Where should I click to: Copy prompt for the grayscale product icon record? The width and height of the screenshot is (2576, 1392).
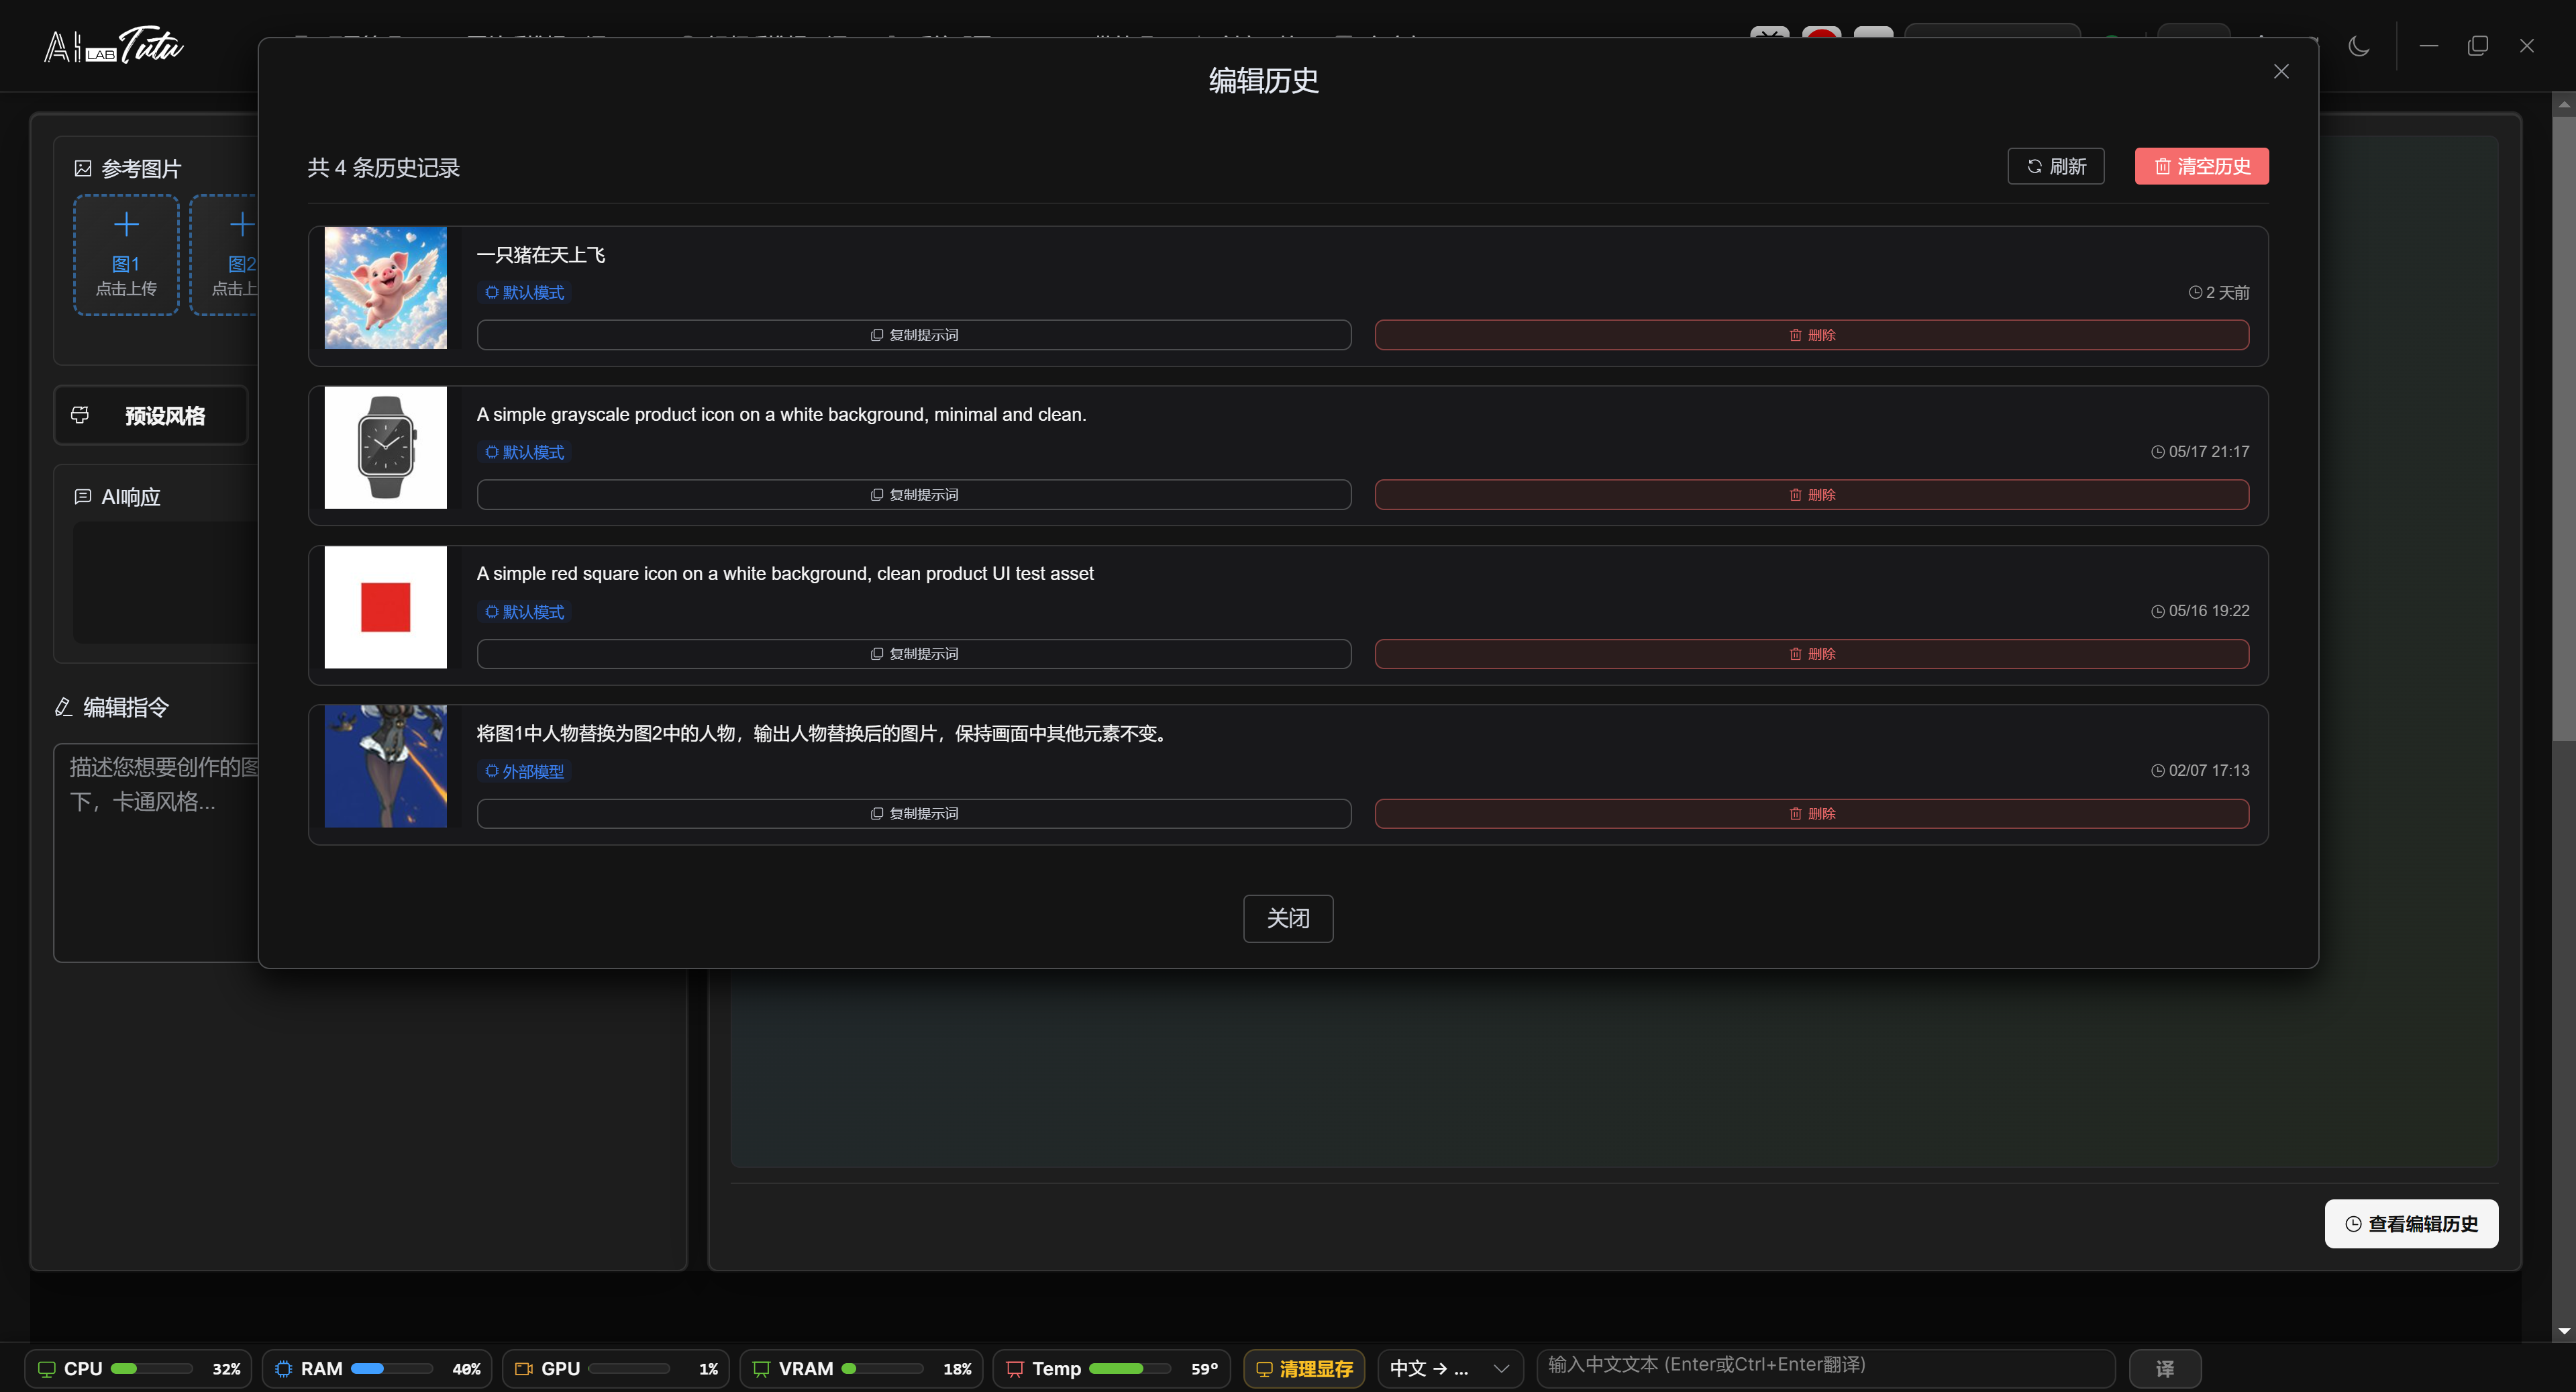(x=914, y=495)
